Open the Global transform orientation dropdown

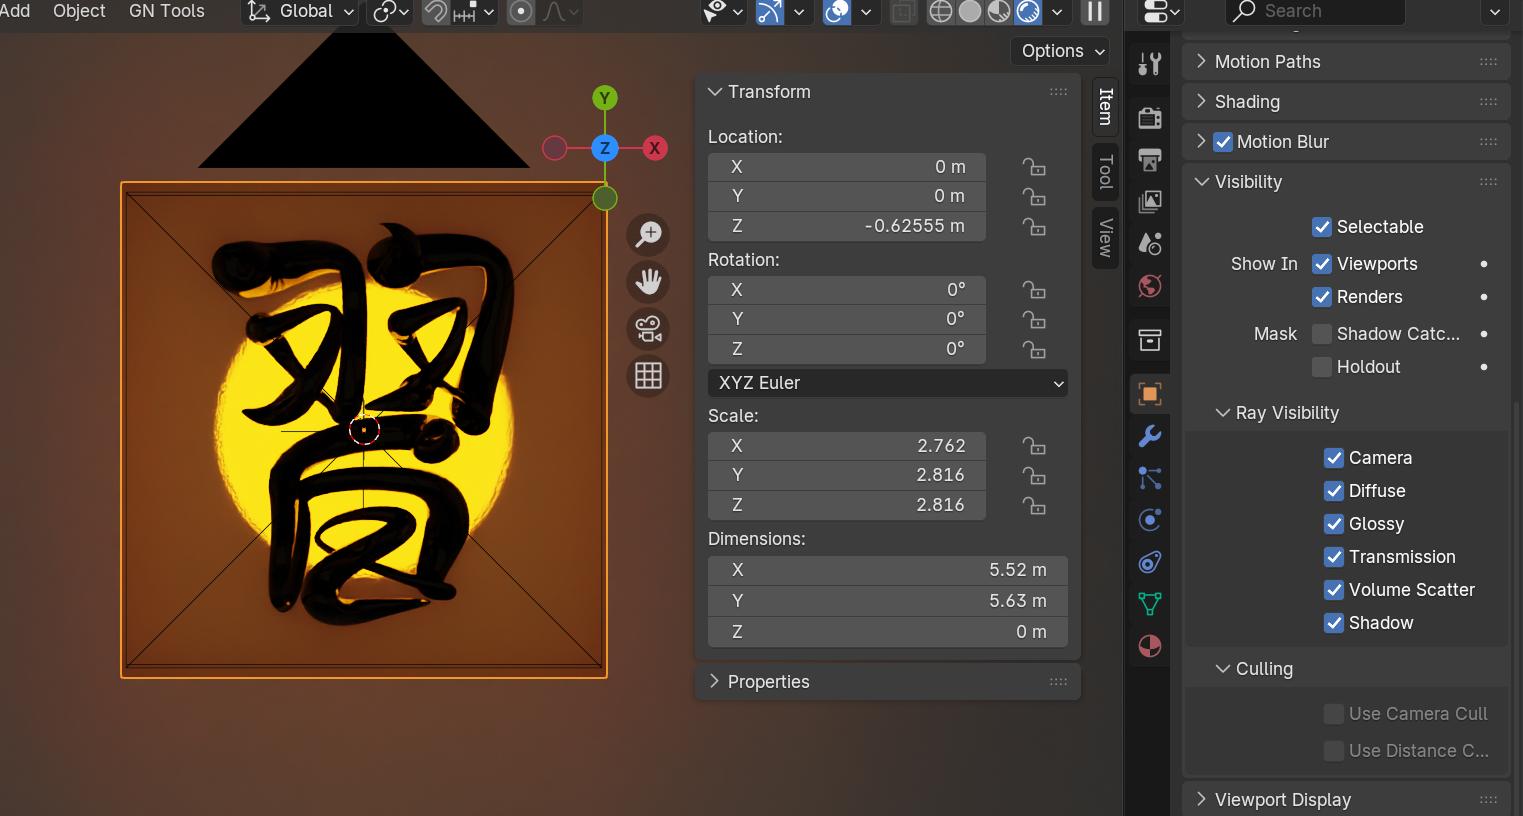(x=301, y=12)
